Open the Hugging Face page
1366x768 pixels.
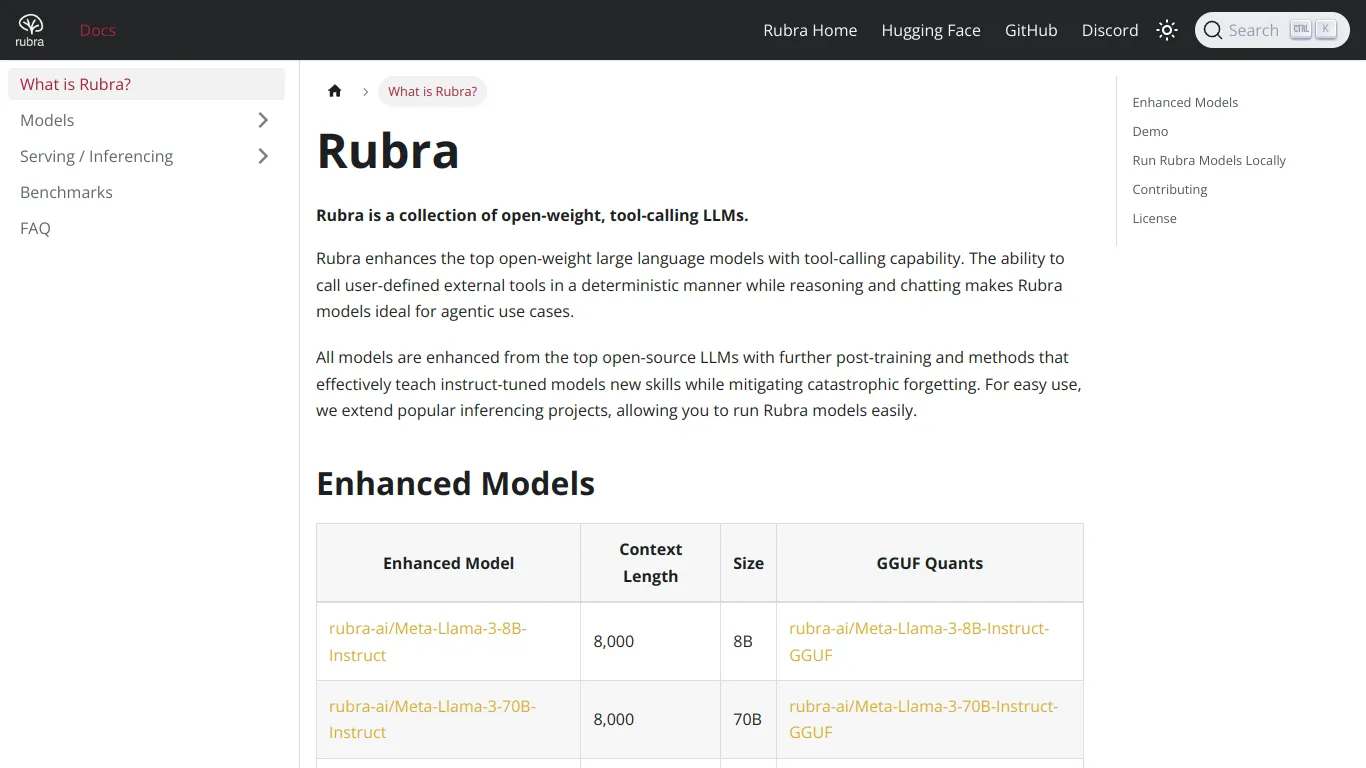click(x=931, y=30)
